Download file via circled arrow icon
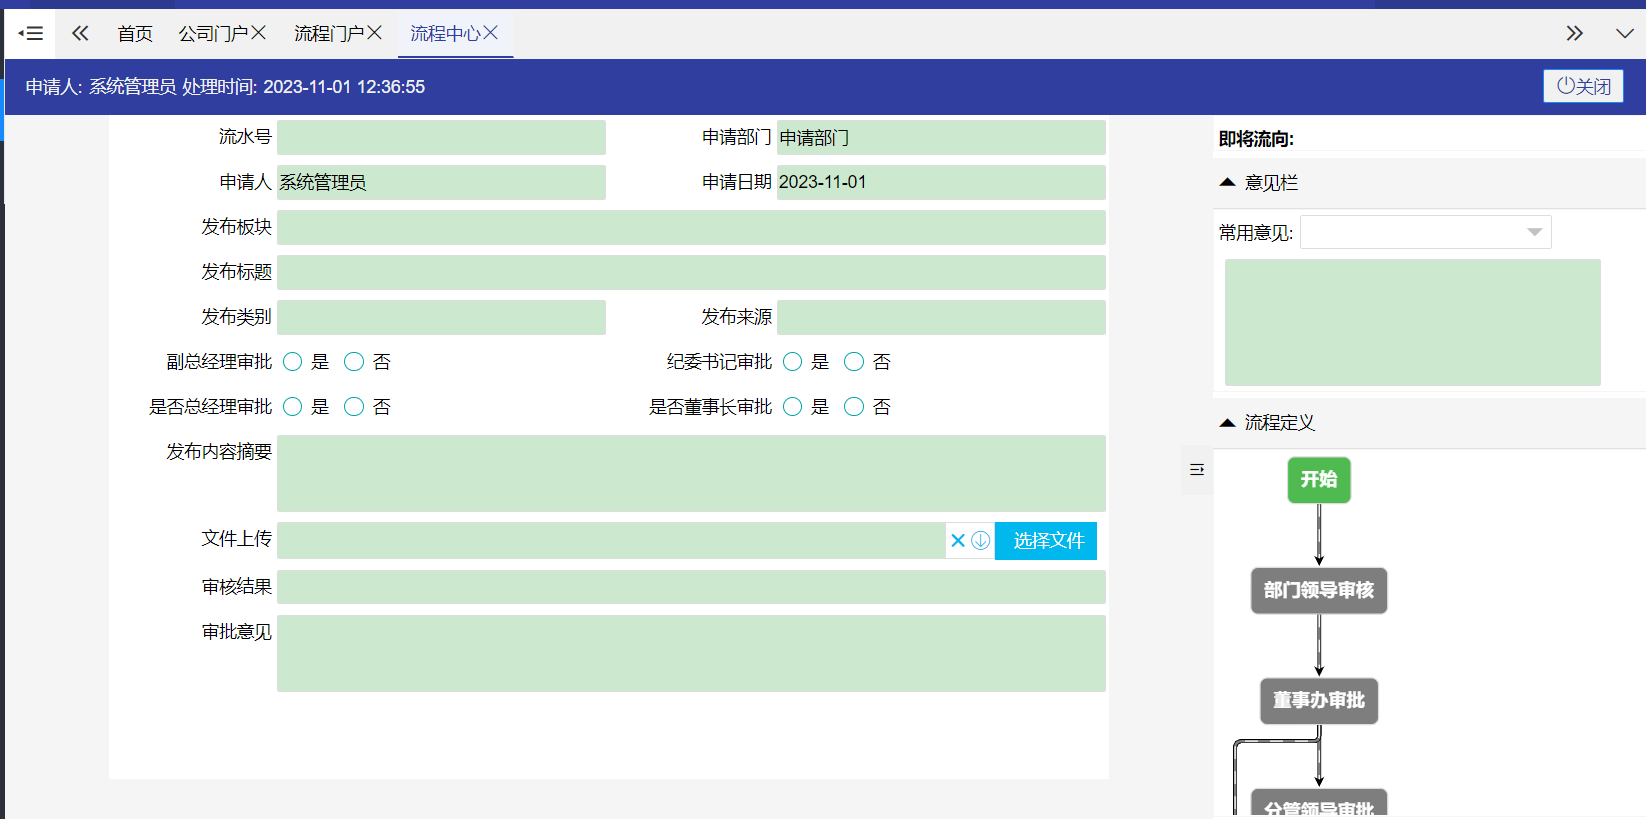 (x=981, y=540)
